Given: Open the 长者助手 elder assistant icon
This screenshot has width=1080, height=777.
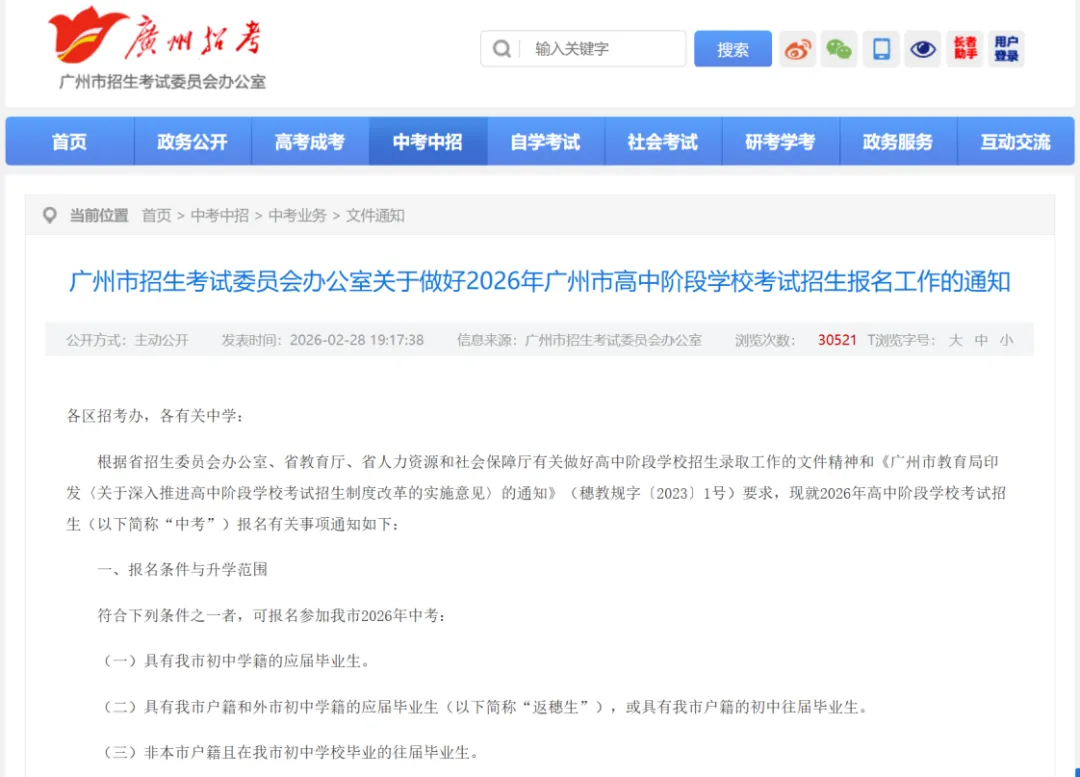Looking at the screenshot, I should 964,49.
